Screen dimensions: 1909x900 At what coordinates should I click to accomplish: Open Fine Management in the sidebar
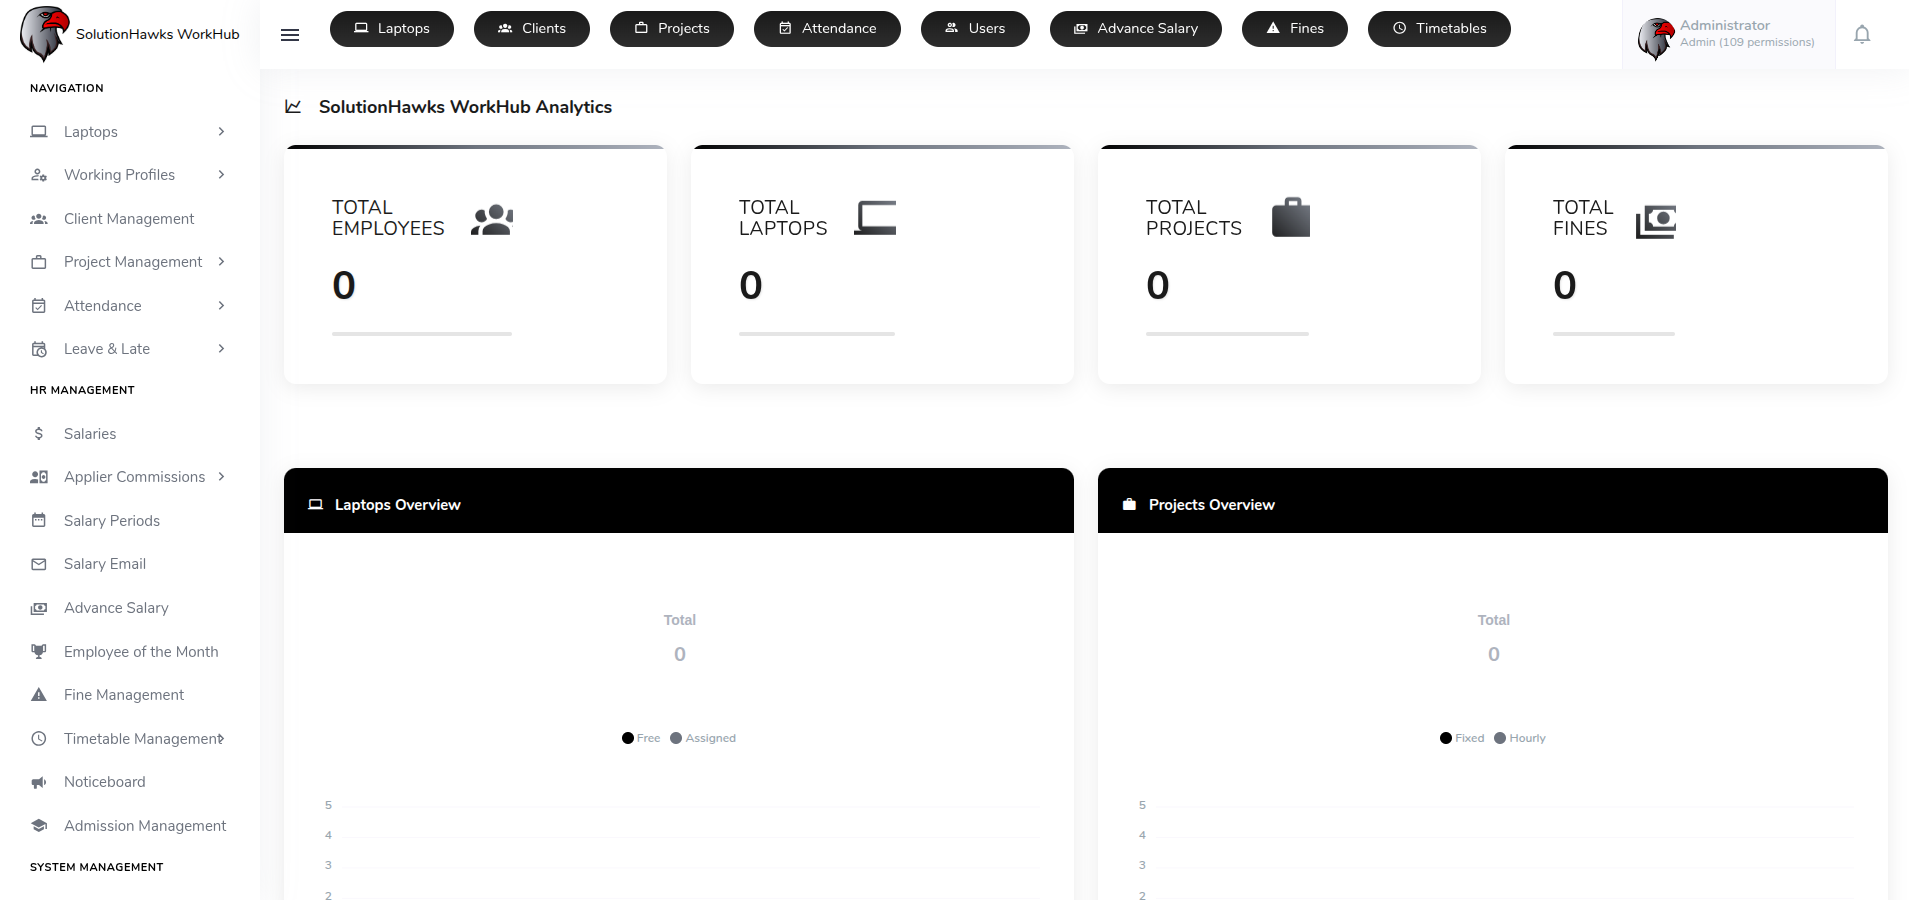(x=123, y=695)
